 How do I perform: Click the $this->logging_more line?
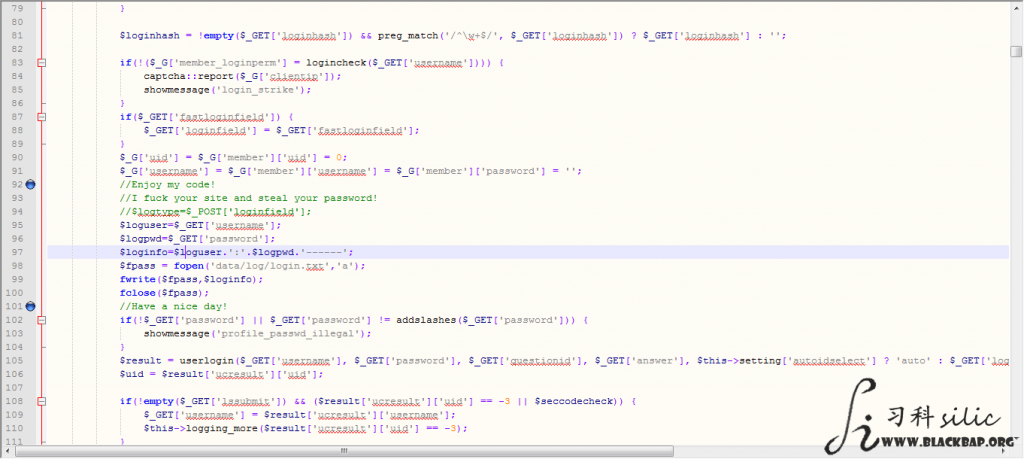point(306,428)
